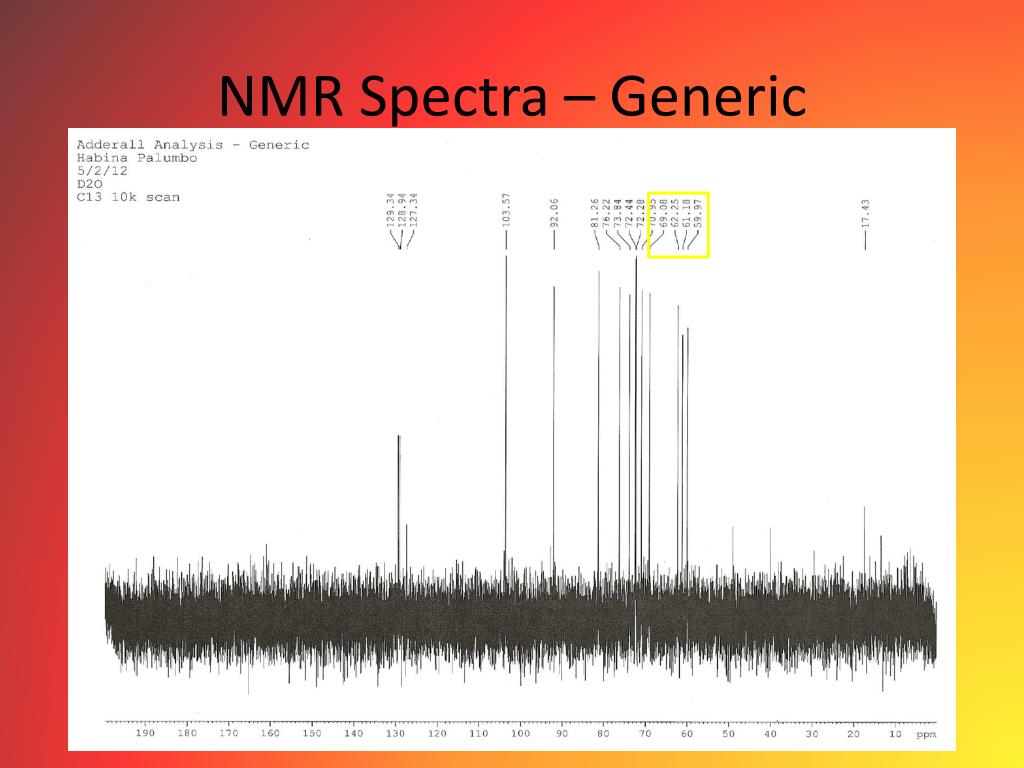This screenshot has width=1024, height=768.
Task: Click the axis tick label "60"
Action: pyautogui.click(x=687, y=733)
